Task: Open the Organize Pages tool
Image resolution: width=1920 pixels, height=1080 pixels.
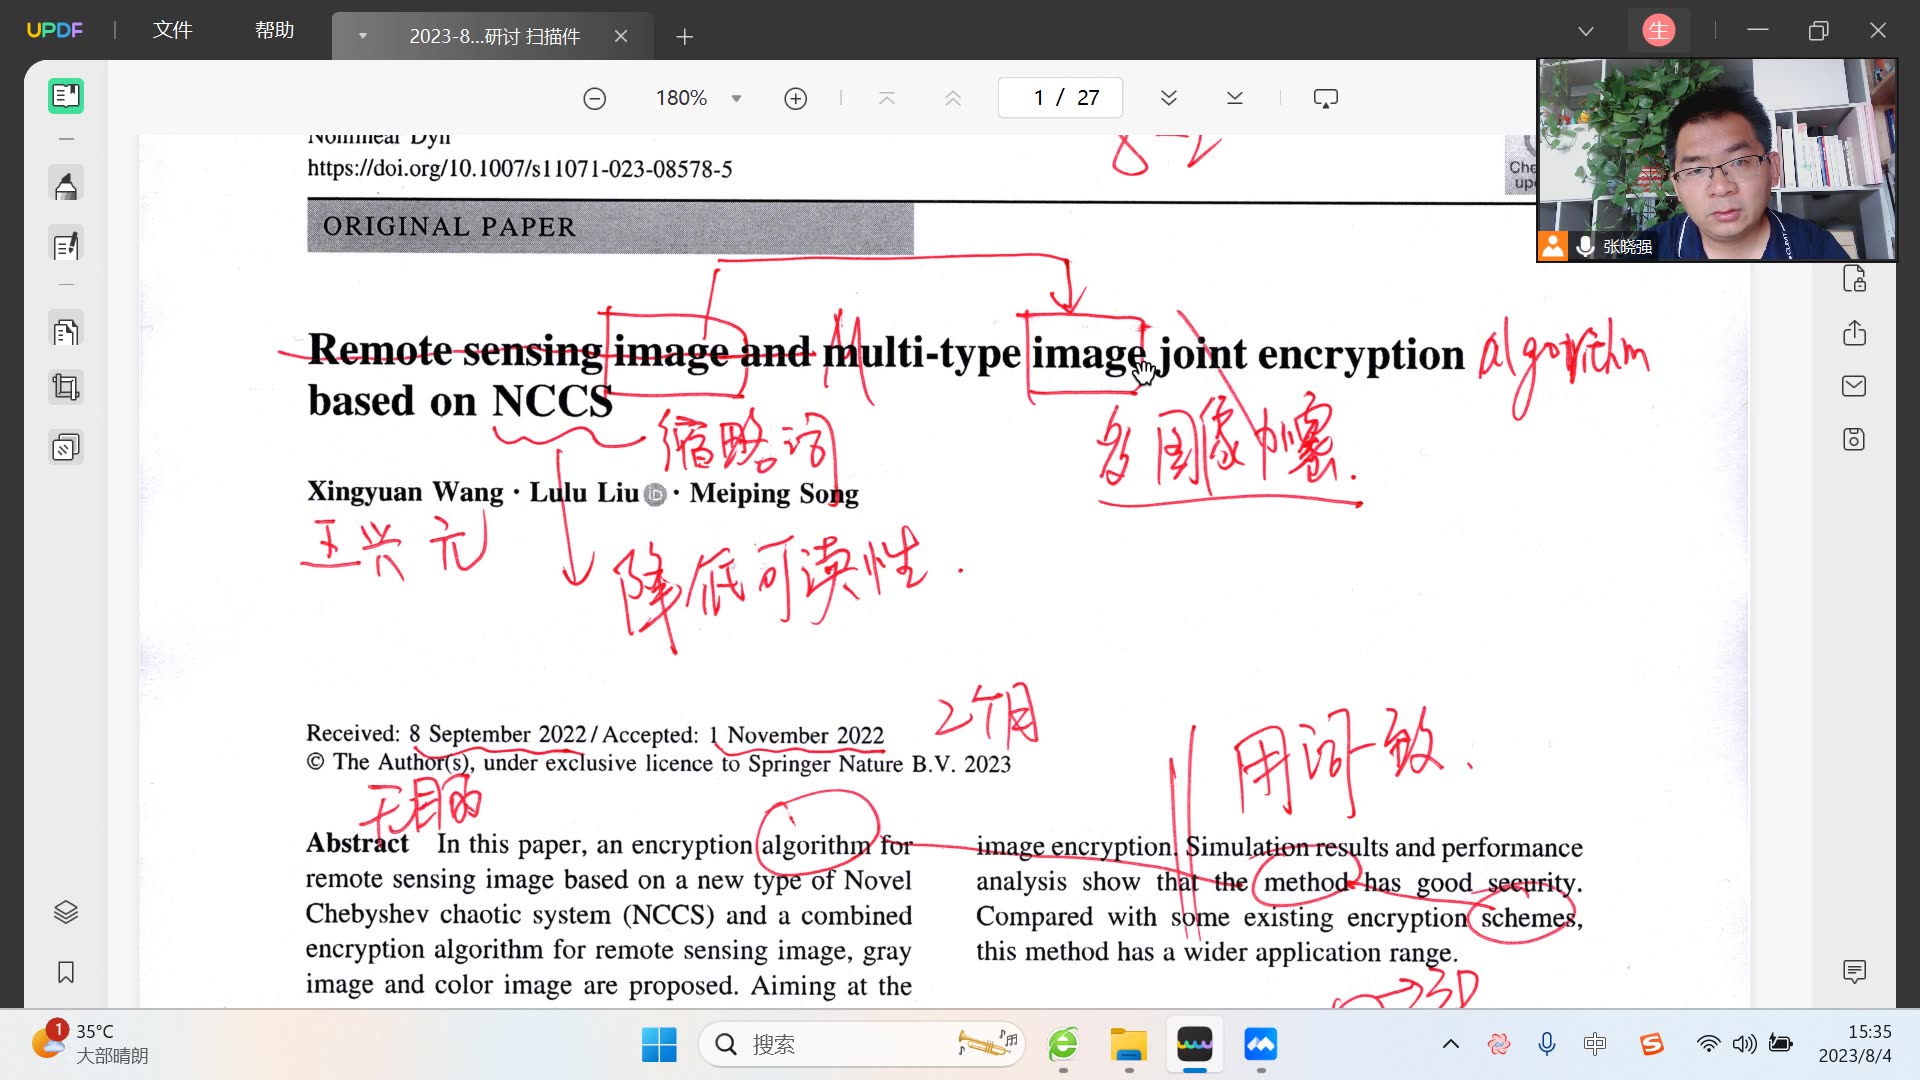Action: pyautogui.click(x=66, y=332)
